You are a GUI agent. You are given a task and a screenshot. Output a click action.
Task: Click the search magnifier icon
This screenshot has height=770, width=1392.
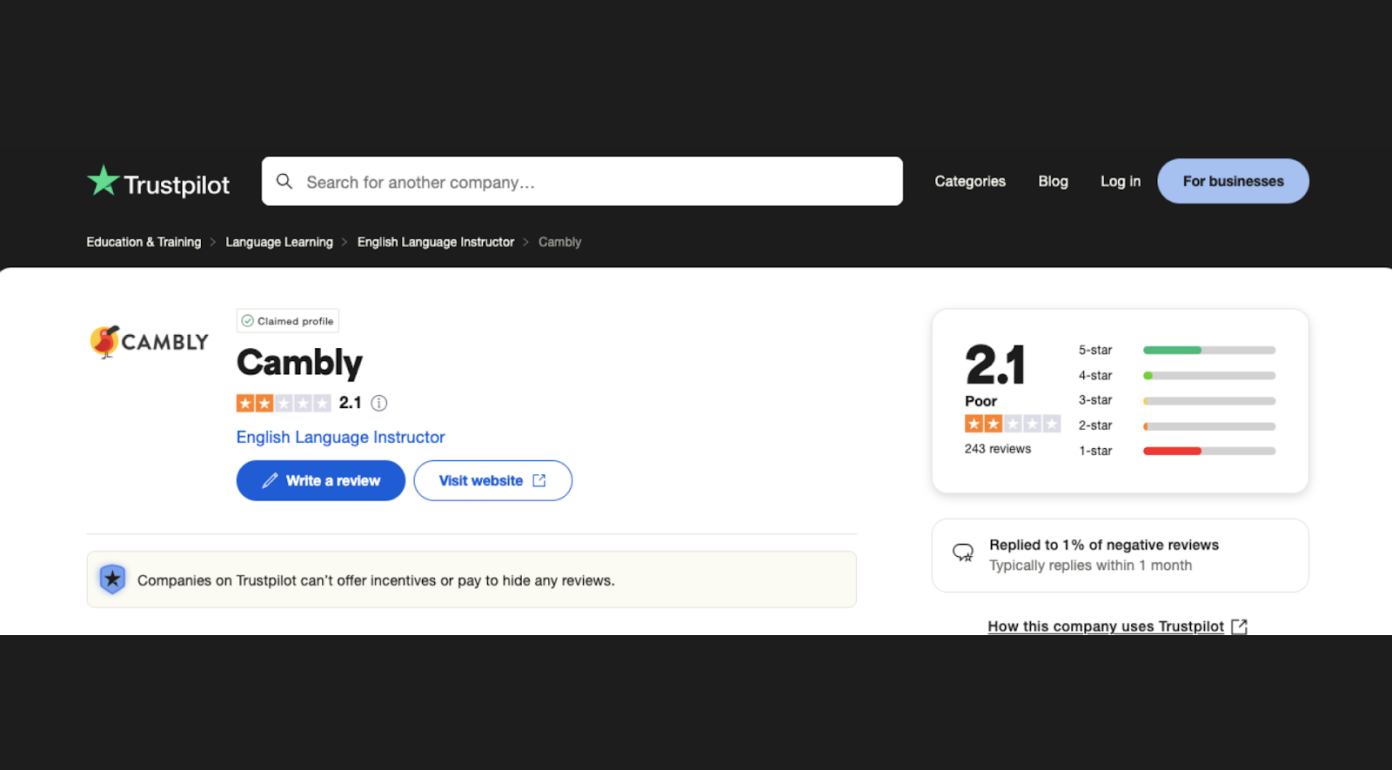tap(284, 181)
